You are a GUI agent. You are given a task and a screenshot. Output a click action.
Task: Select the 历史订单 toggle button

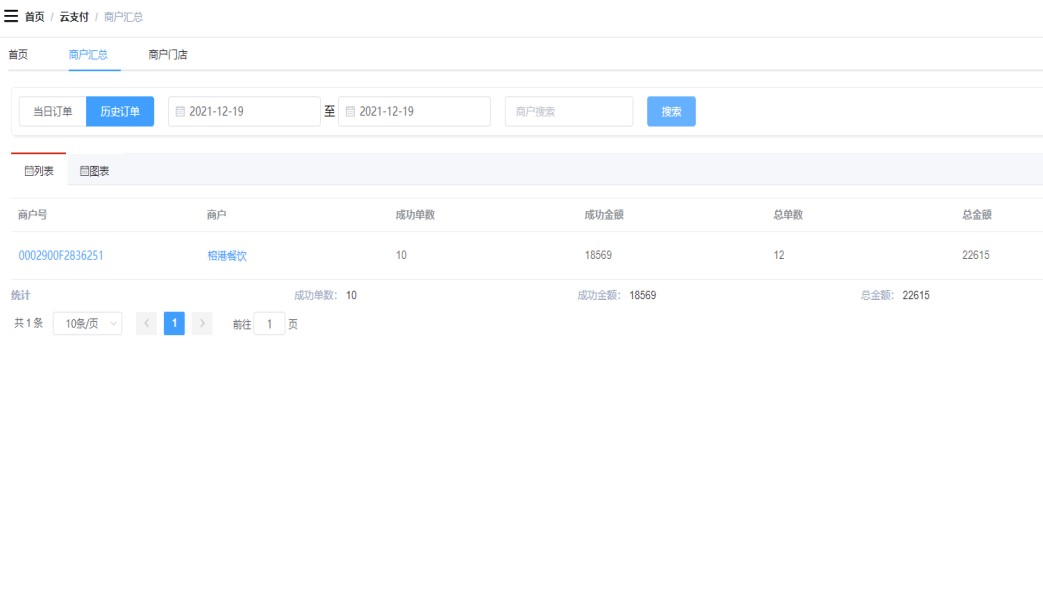[120, 112]
